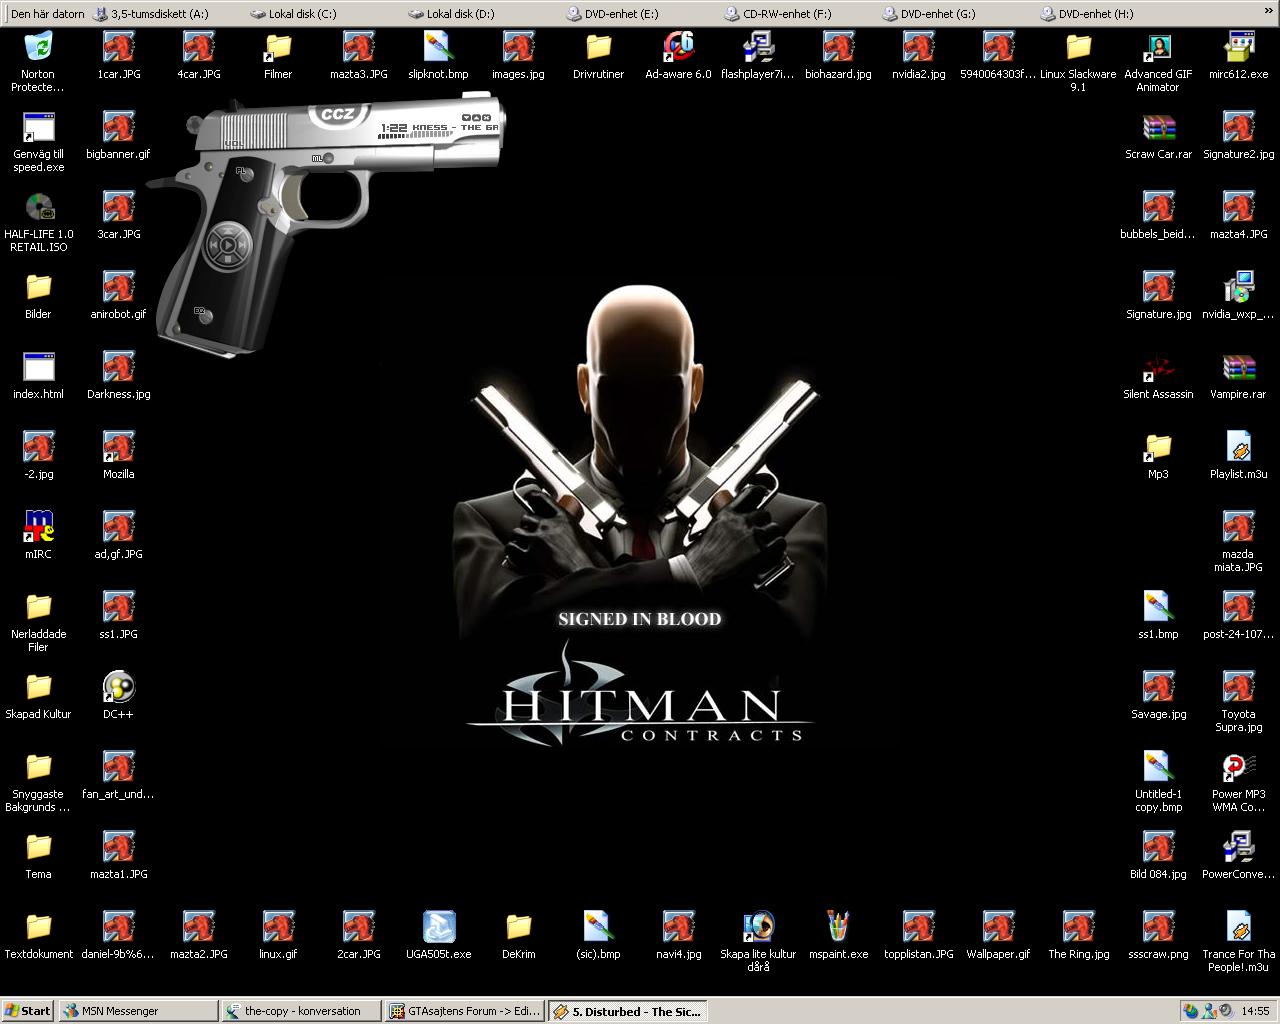
Task: Open Norton Protected recycle bin icon
Action: (38, 60)
